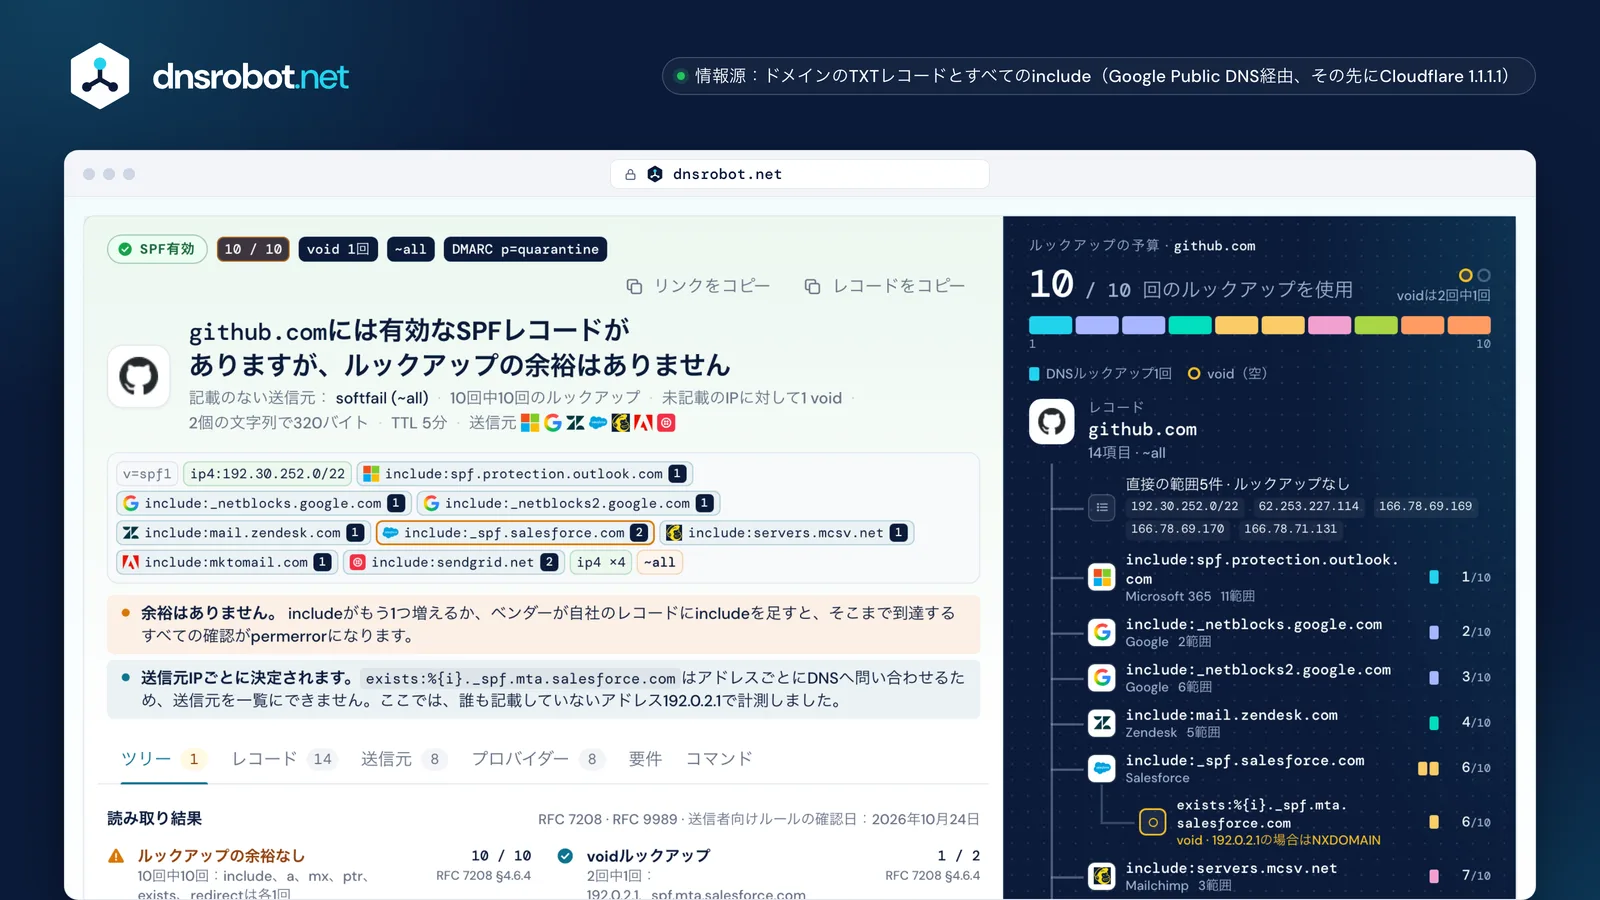Screen dimensions: 1600x900
Task: Open the レコード 14 tab
Action: (x=285, y=759)
